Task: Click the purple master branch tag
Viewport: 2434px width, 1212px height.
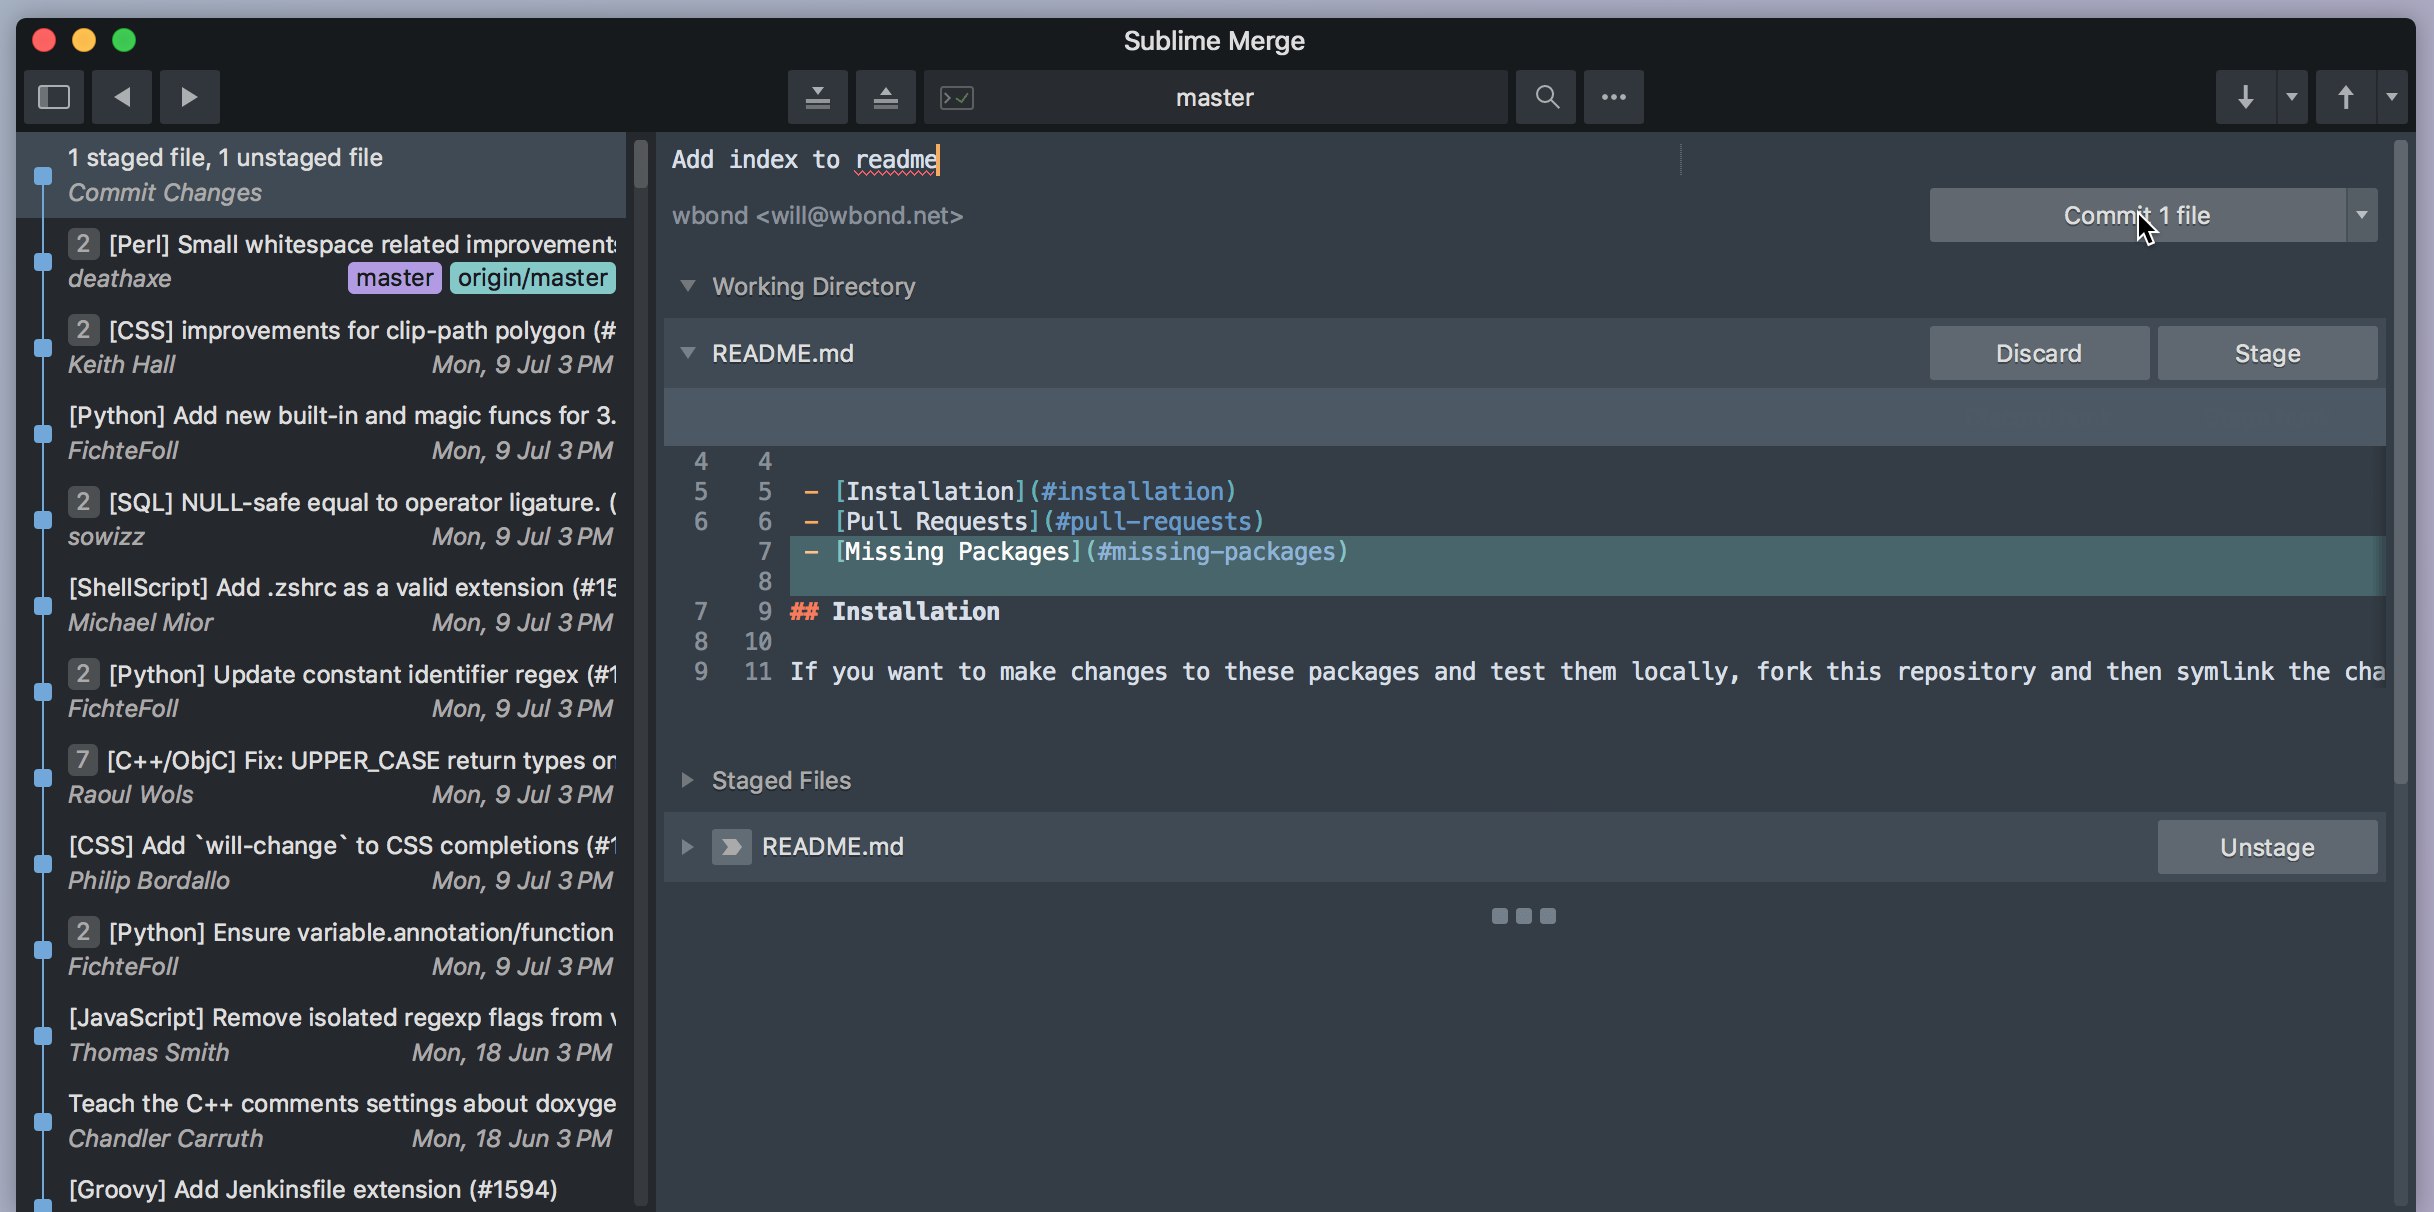Action: [395, 278]
